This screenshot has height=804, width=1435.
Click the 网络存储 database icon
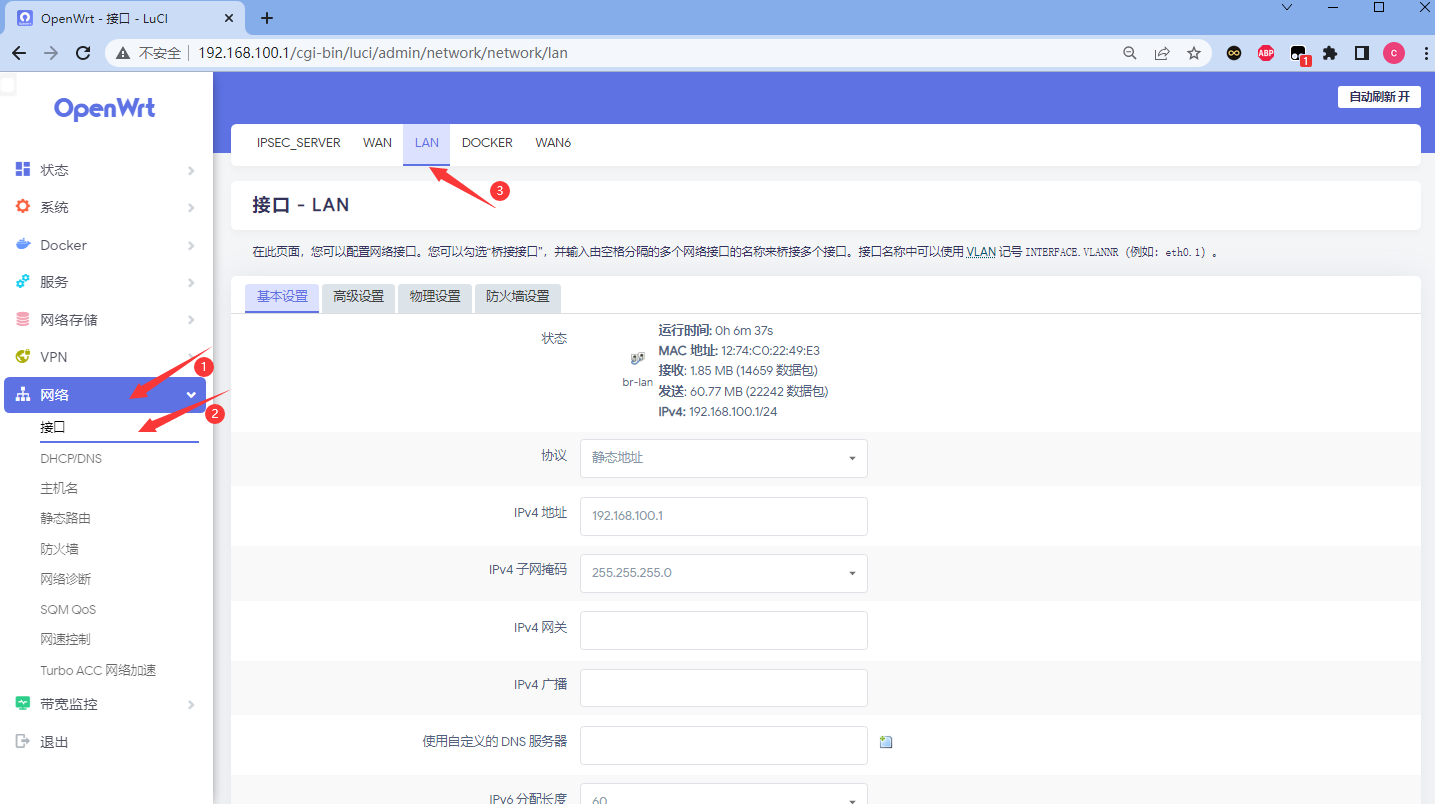pos(23,320)
